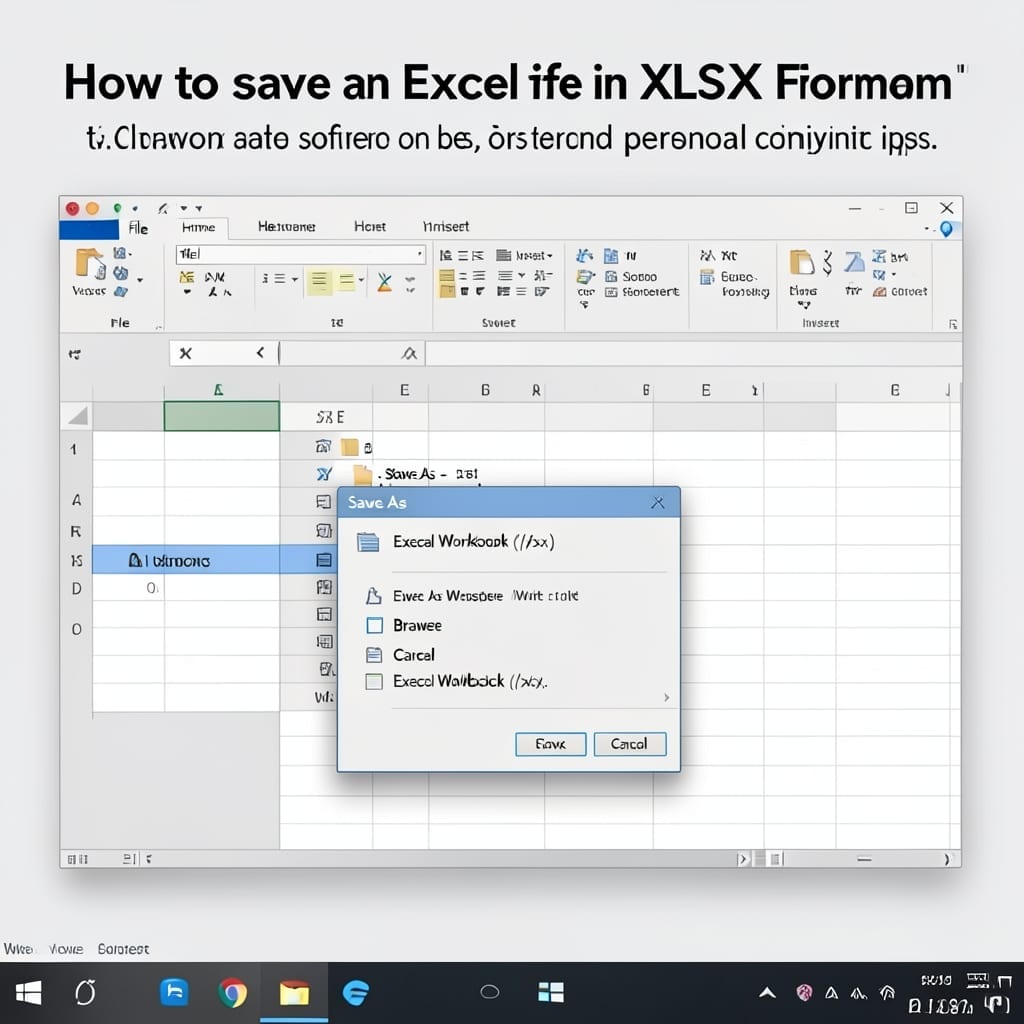Click the Vowe label at bottom left

pos(66,949)
